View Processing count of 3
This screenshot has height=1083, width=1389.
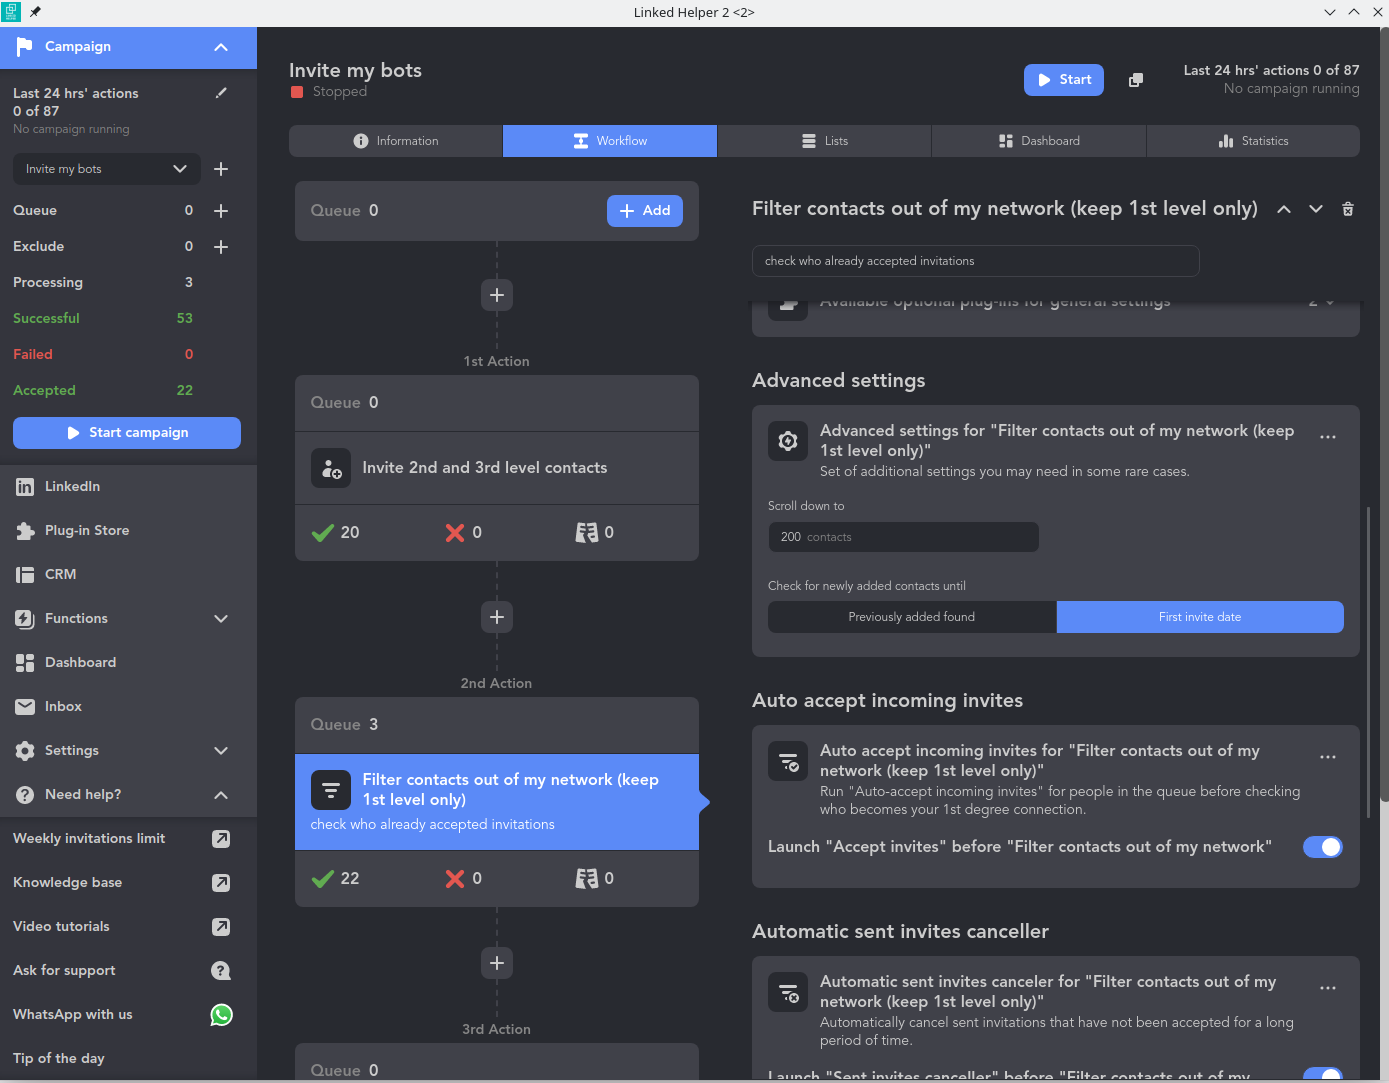(189, 283)
